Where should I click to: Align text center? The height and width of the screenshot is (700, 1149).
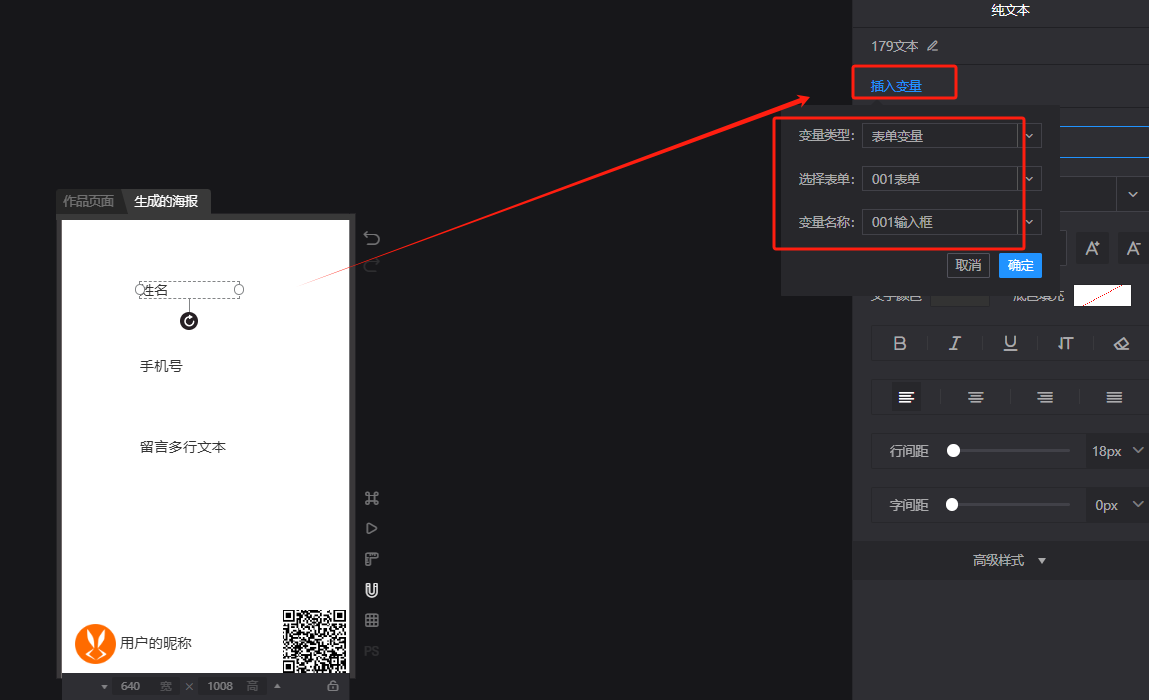coord(975,397)
